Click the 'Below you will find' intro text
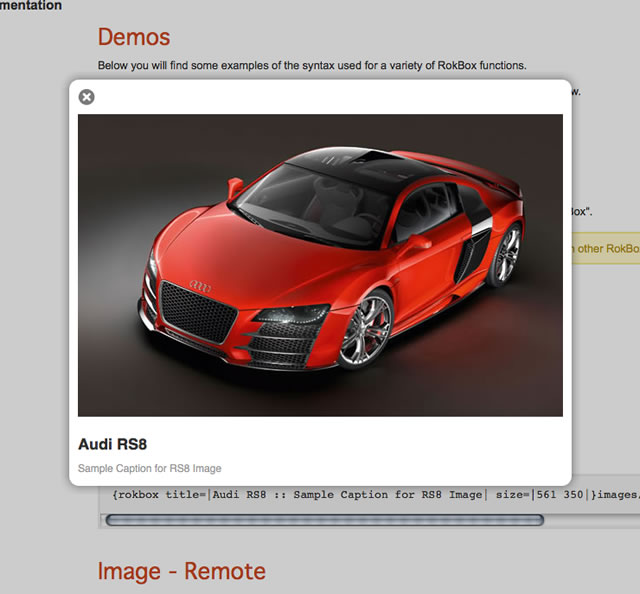The height and width of the screenshot is (594, 640). pos(311,66)
